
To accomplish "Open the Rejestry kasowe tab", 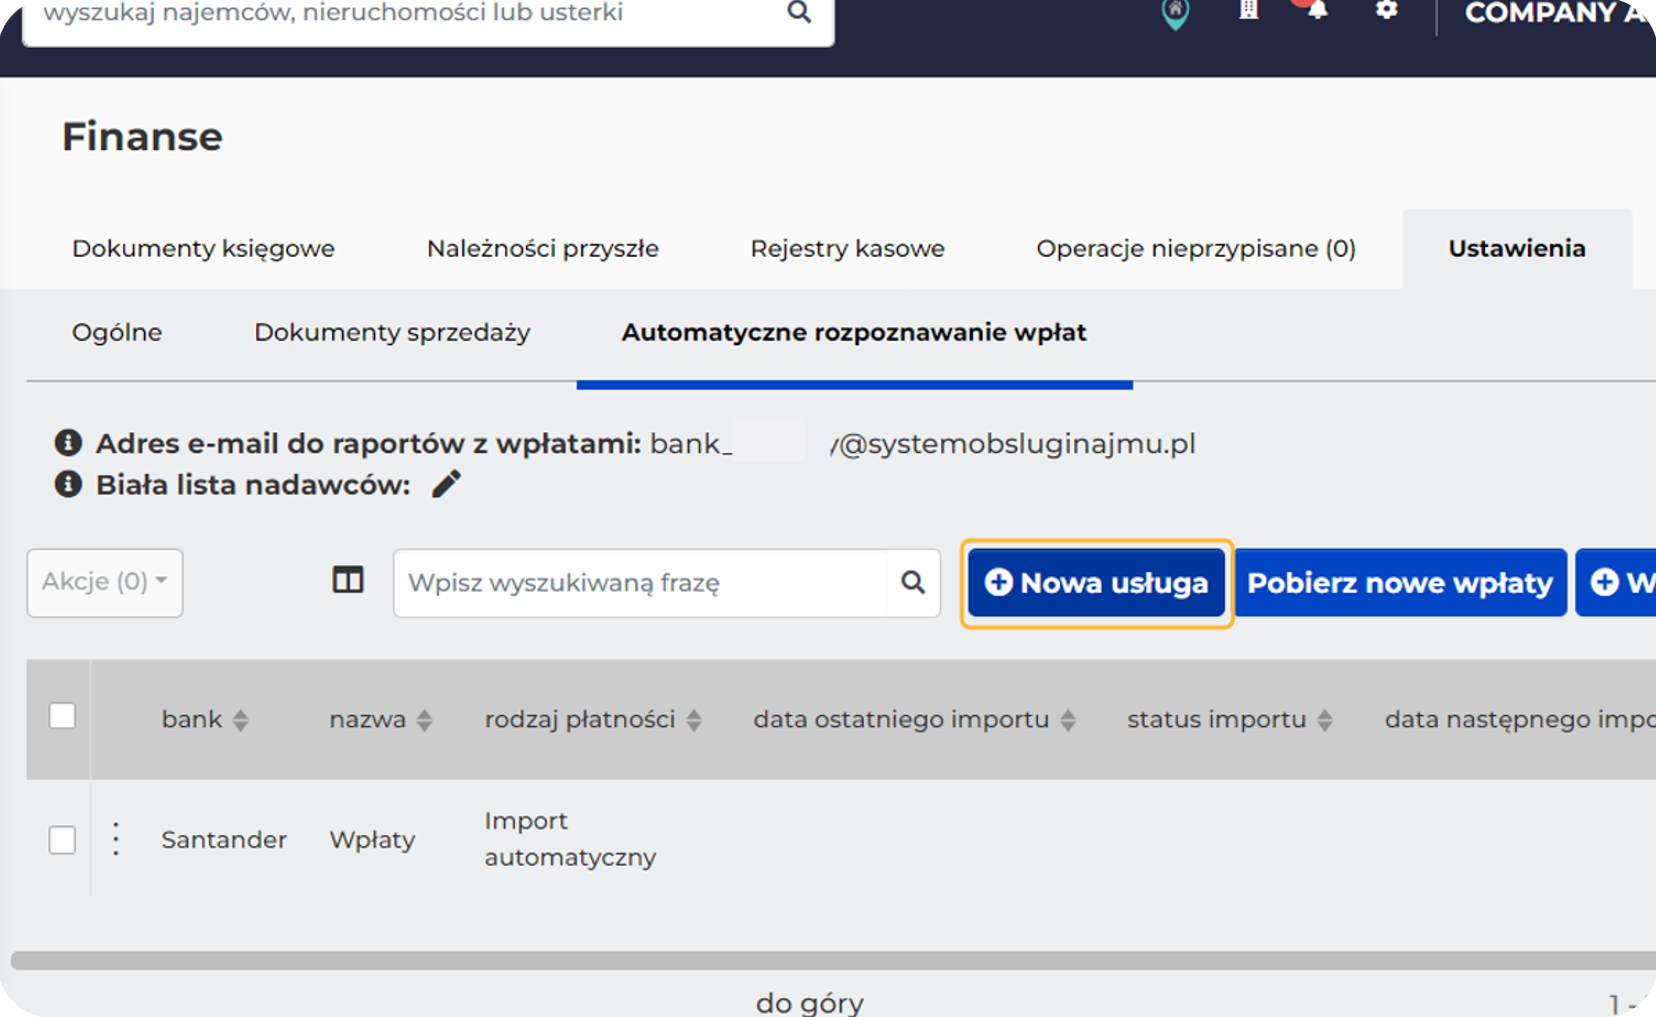I will 847,248.
